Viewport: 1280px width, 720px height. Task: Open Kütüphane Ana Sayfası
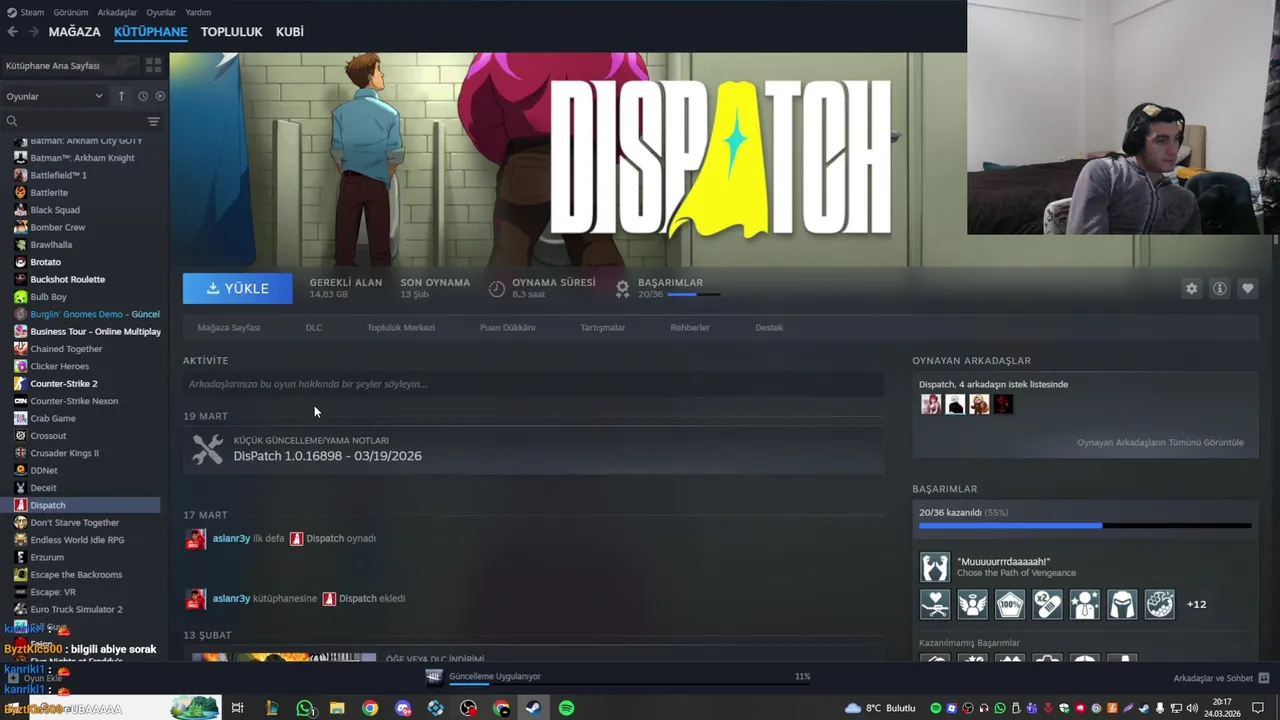(52, 65)
